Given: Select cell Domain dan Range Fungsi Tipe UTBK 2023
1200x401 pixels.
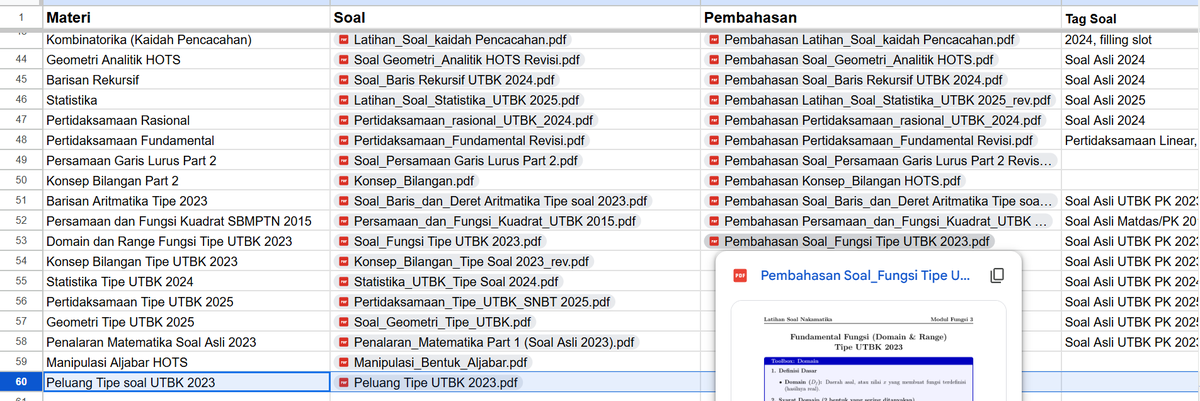Looking at the screenshot, I should click(185, 242).
